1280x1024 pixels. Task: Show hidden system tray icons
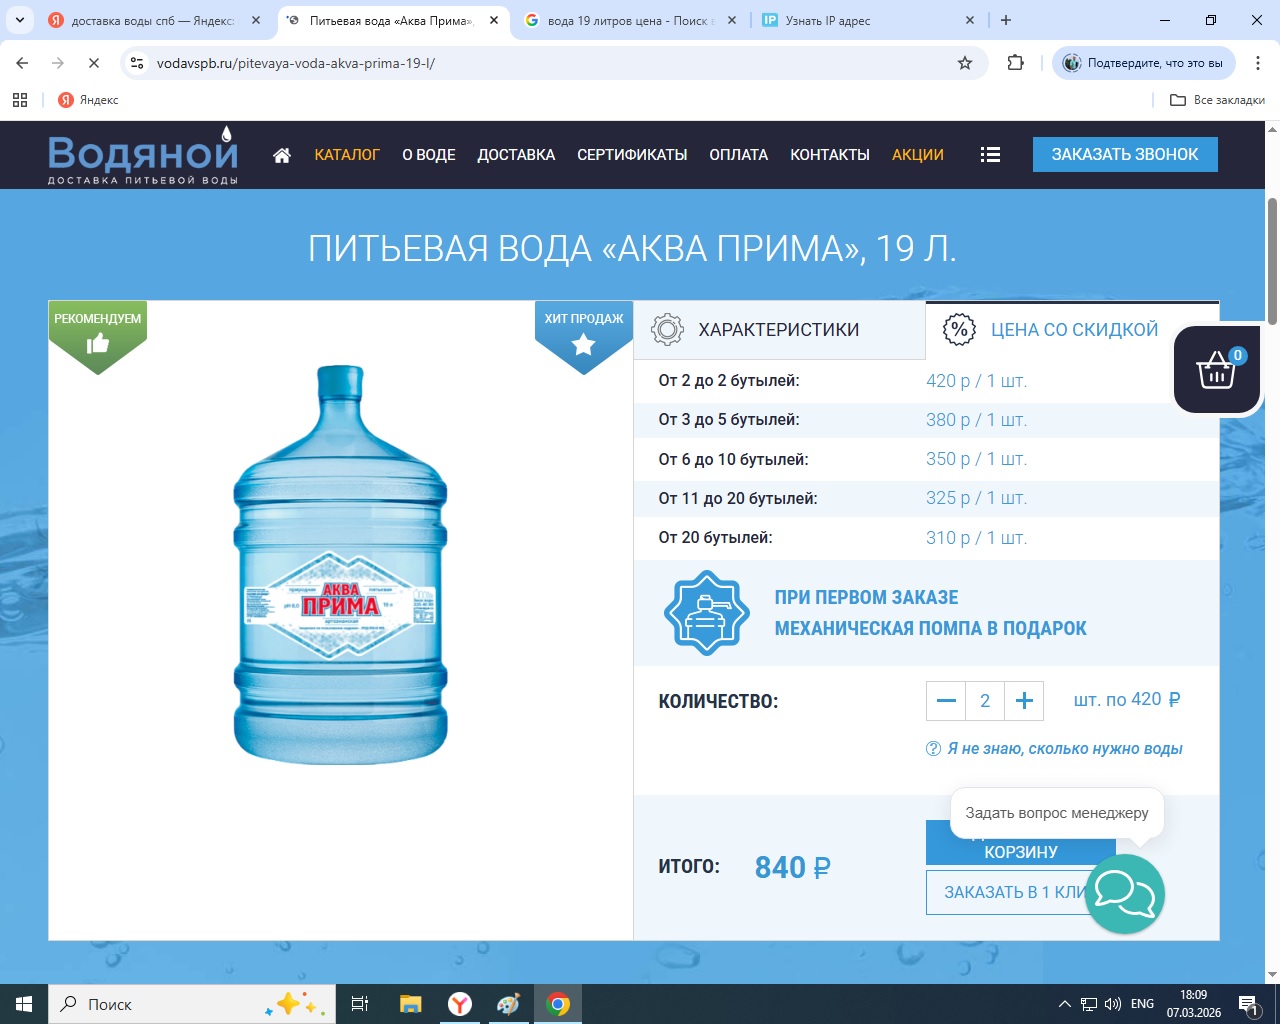[x=1064, y=1004]
